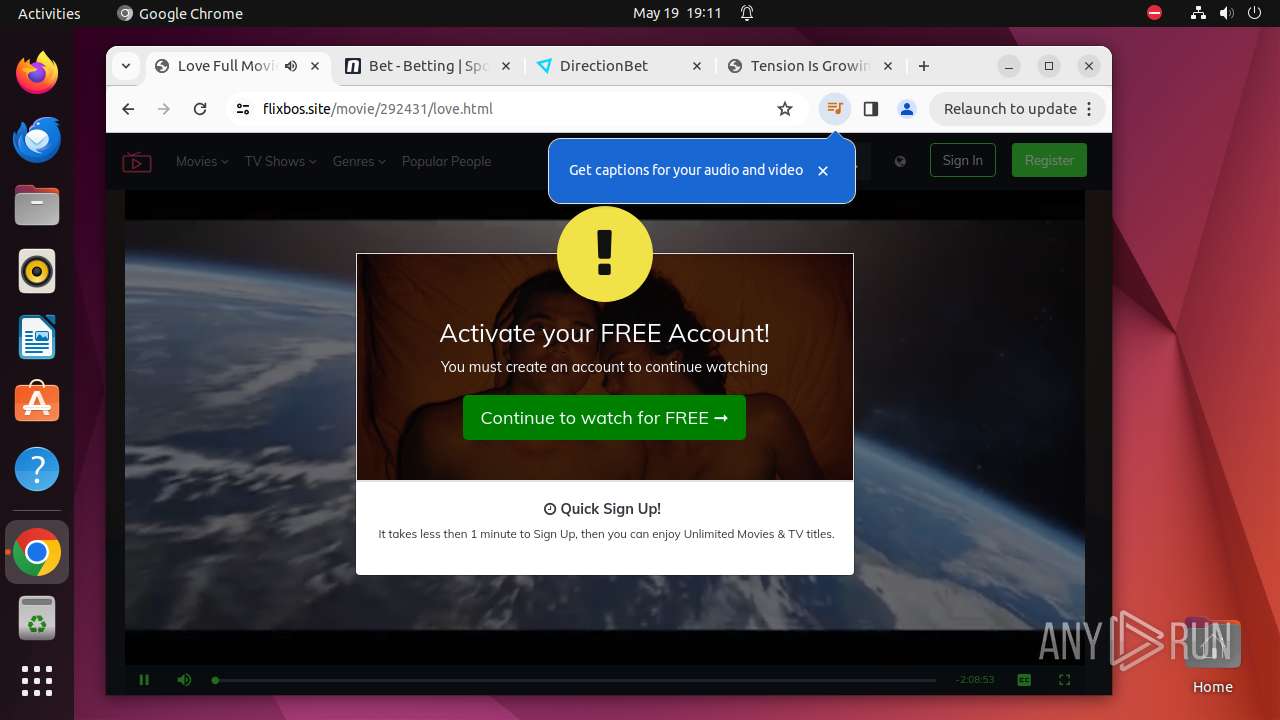Open Google Chrome app menu in top bar
The image size is (1280, 720).
(180, 13)
